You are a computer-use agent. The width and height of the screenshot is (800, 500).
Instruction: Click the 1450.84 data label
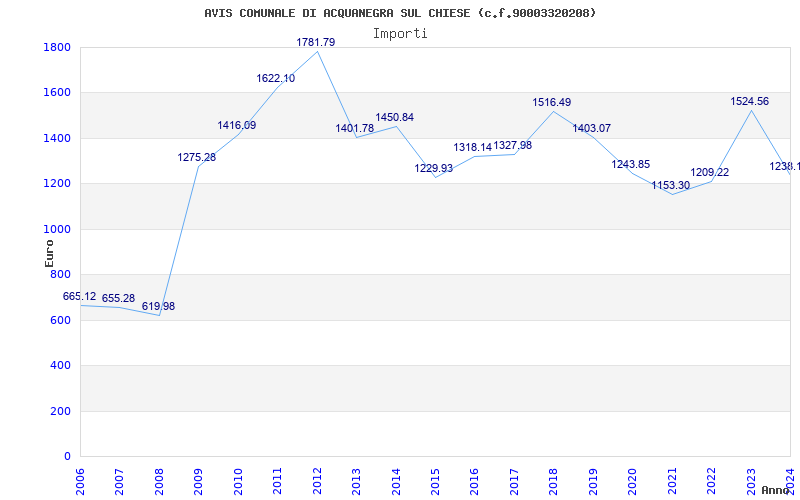point(394,118)
